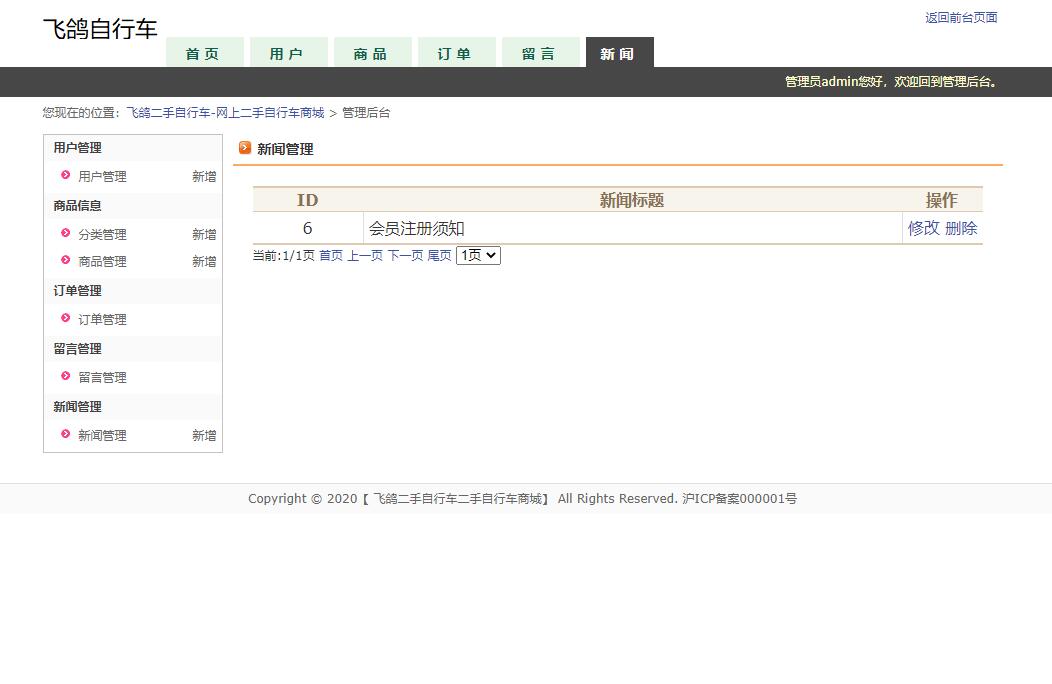Click 新增 beside 商品管理
This screenshot has width=1052, height=684.
pyautogui.click(x=204, y=261)
